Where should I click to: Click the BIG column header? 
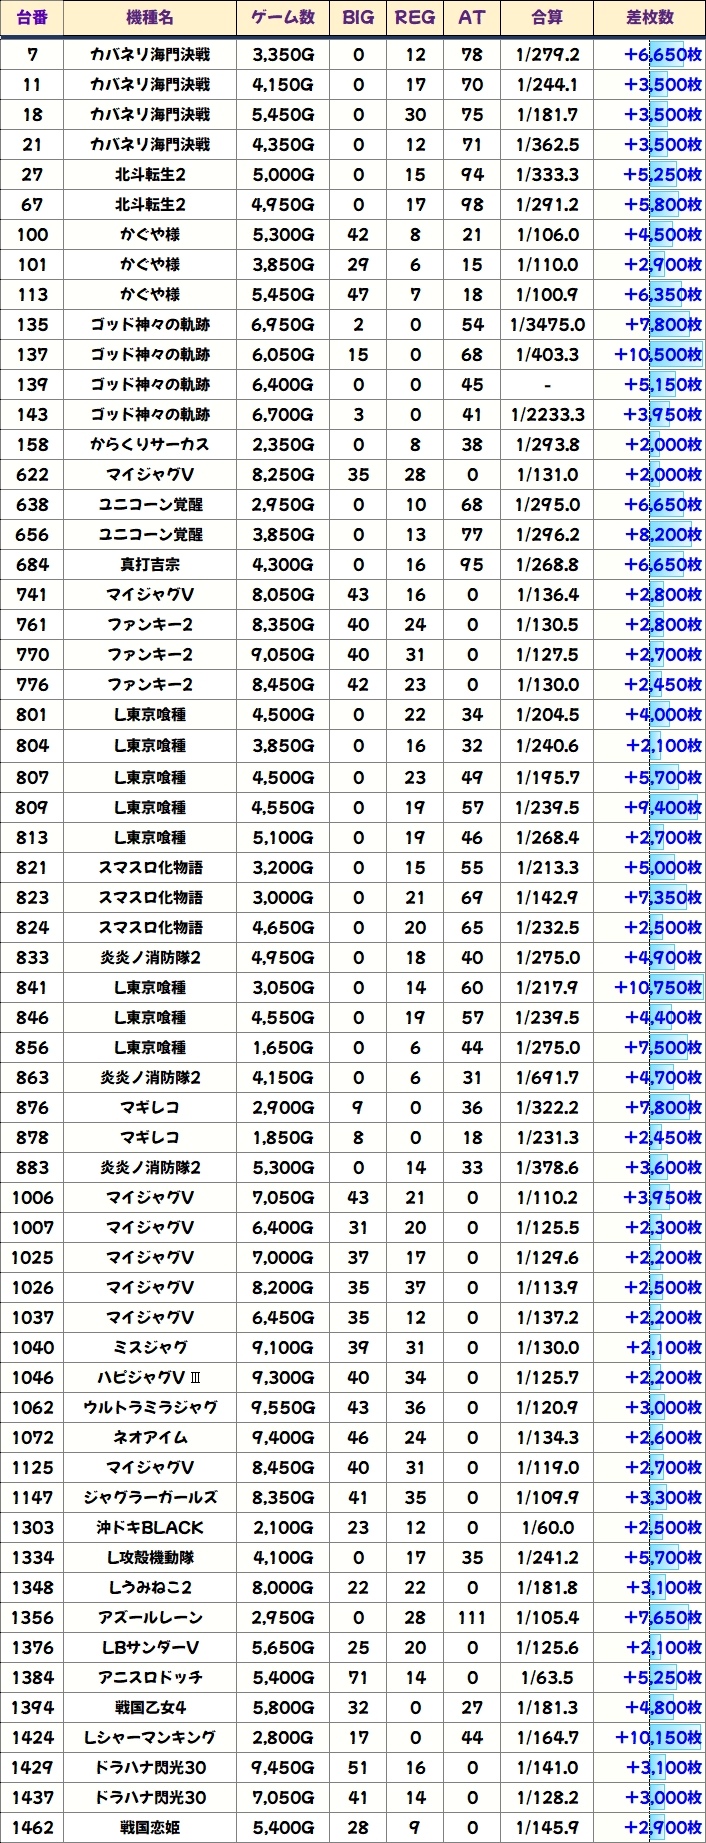click(358, 18)
